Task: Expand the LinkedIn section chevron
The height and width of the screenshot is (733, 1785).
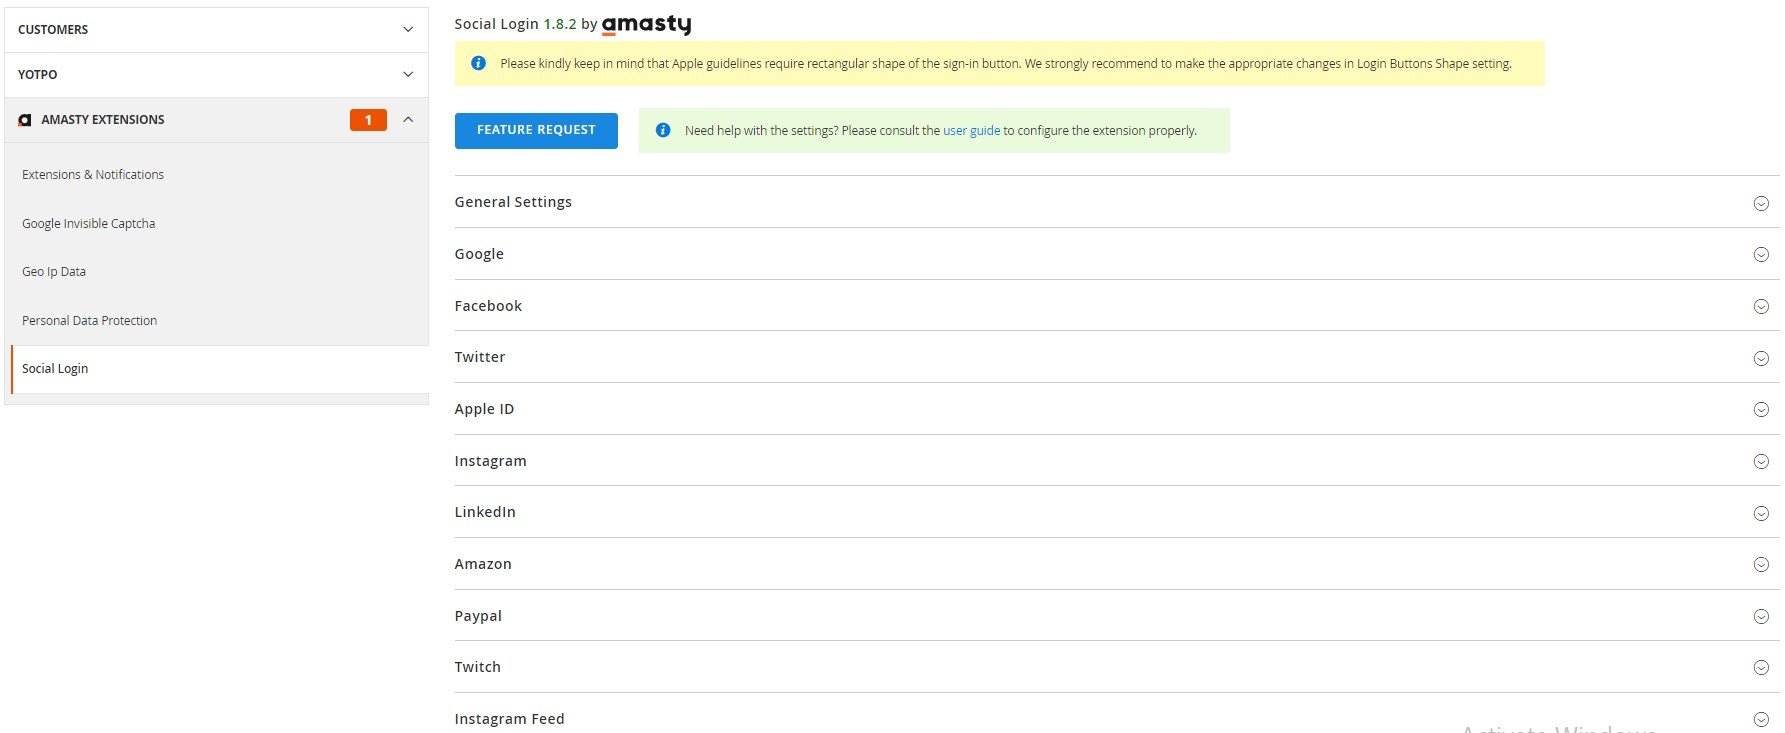Action: pos(1761,513)
